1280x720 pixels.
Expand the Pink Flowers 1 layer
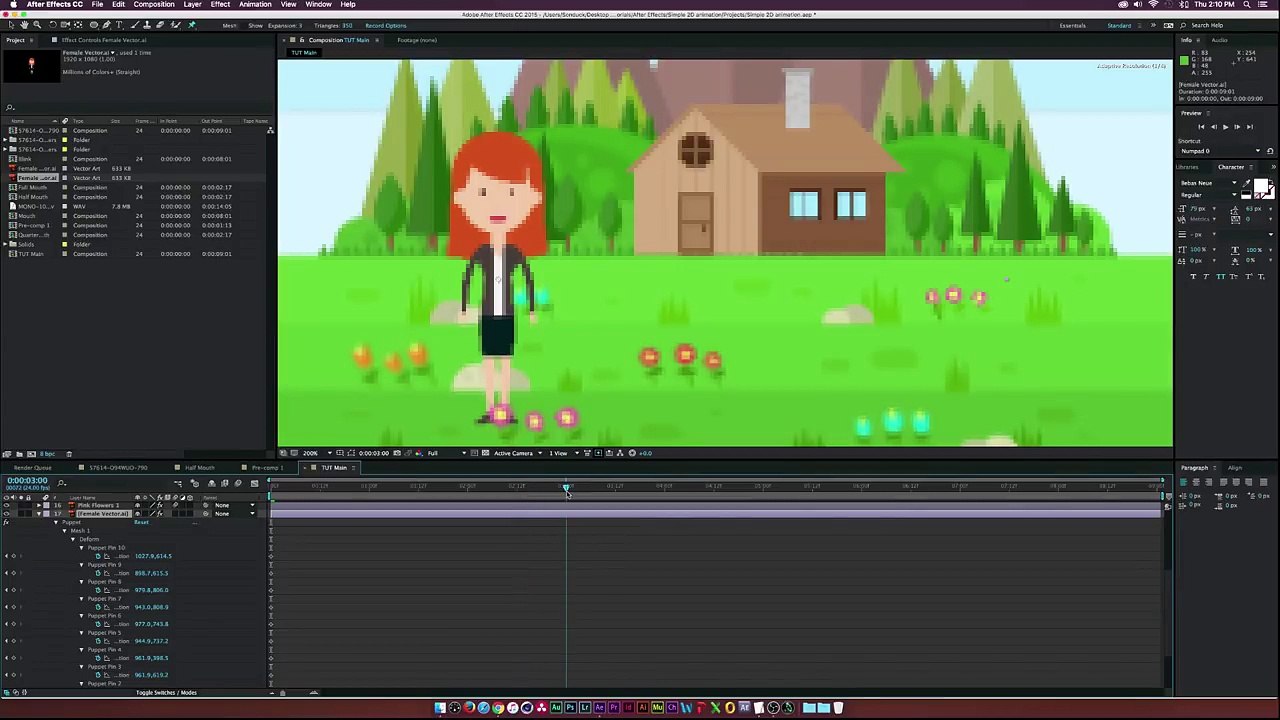39,505
